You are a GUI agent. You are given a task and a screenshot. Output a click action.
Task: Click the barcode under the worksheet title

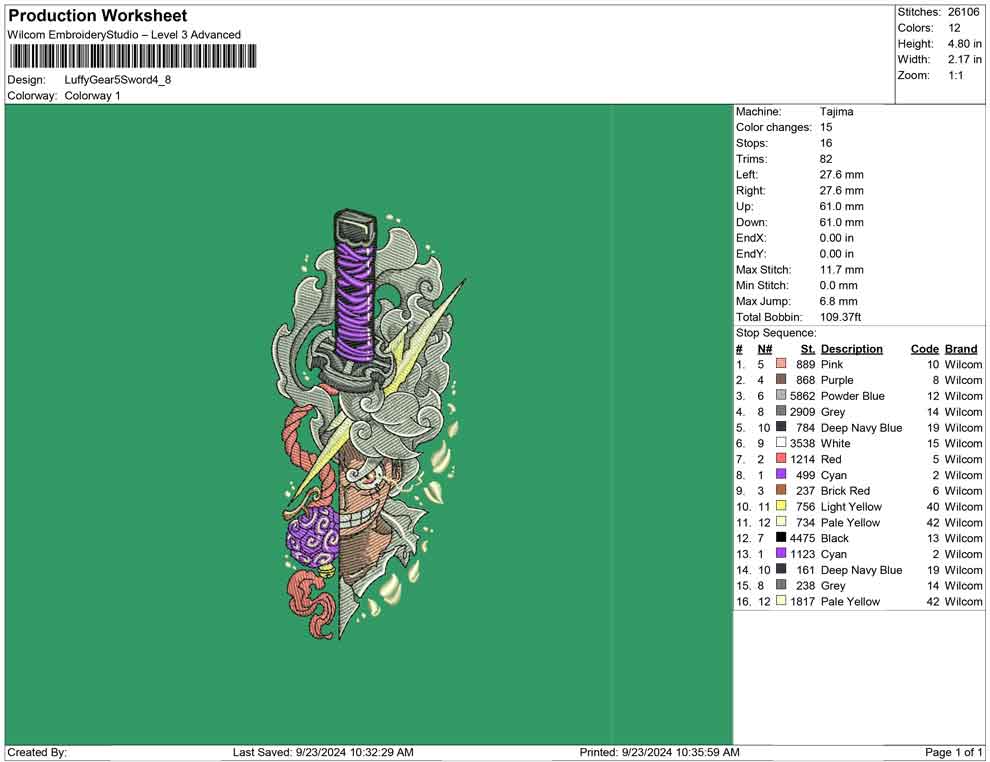pos(133,56)
